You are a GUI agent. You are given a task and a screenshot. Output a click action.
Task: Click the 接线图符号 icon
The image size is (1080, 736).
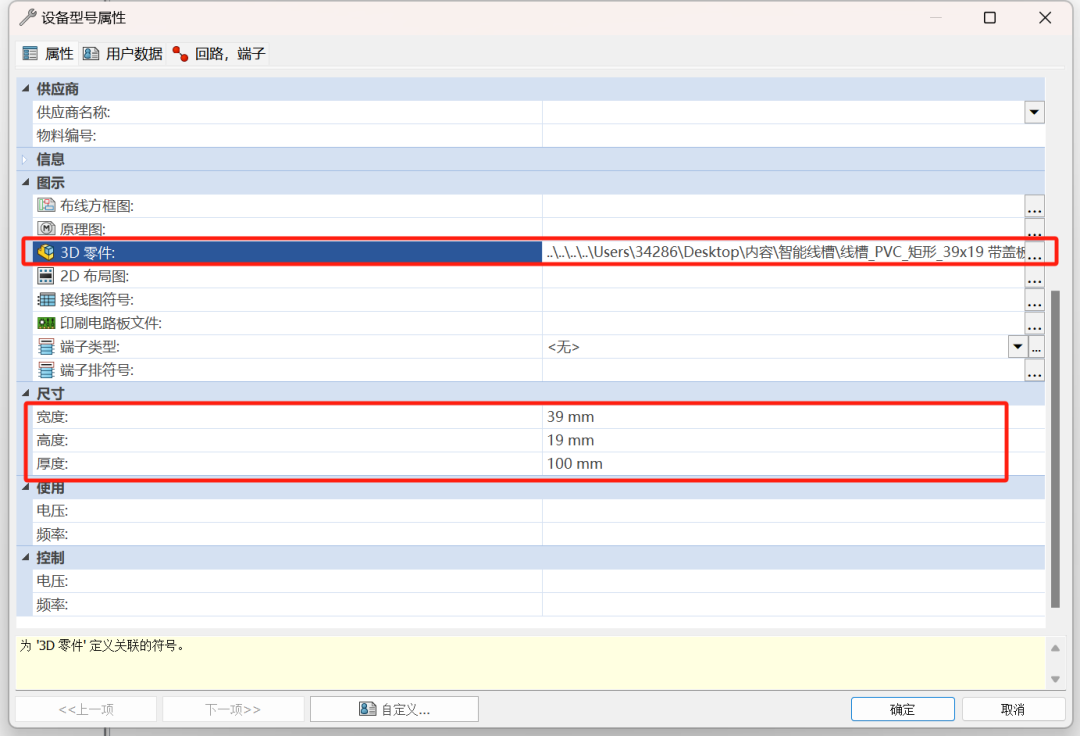[46, 300]
